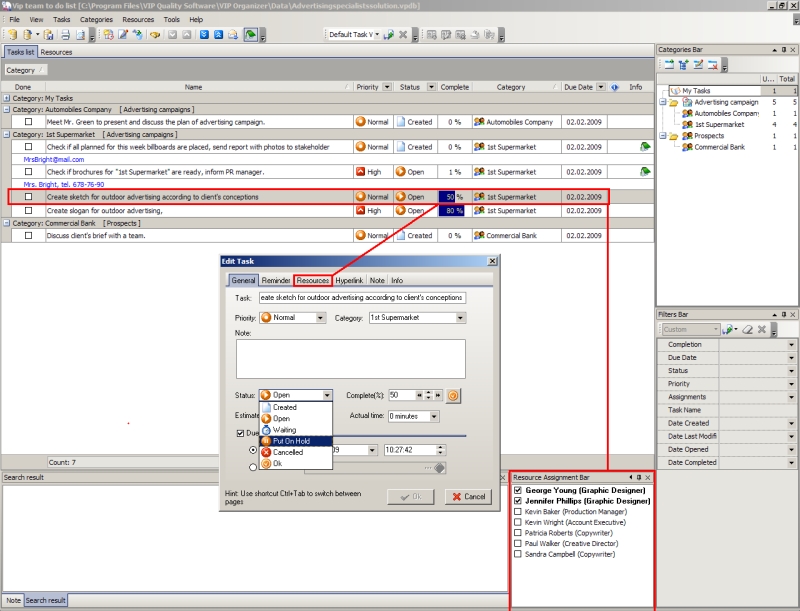Tick Done box for Meet Mr. Green task
The width and height of the screenshot is (800, 611).
(x=28, y=122)
